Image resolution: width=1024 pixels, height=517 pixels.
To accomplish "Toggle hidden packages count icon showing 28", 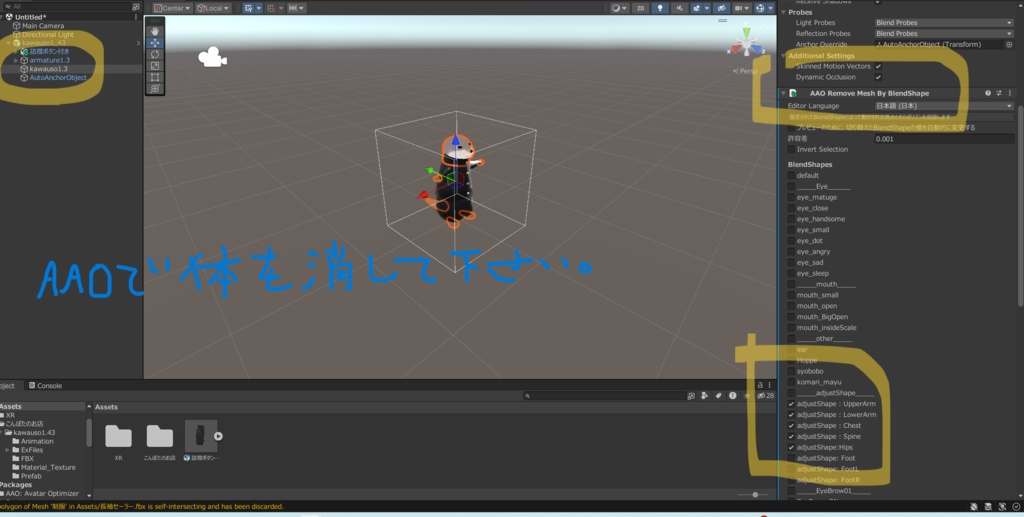I will click(765, 396).
